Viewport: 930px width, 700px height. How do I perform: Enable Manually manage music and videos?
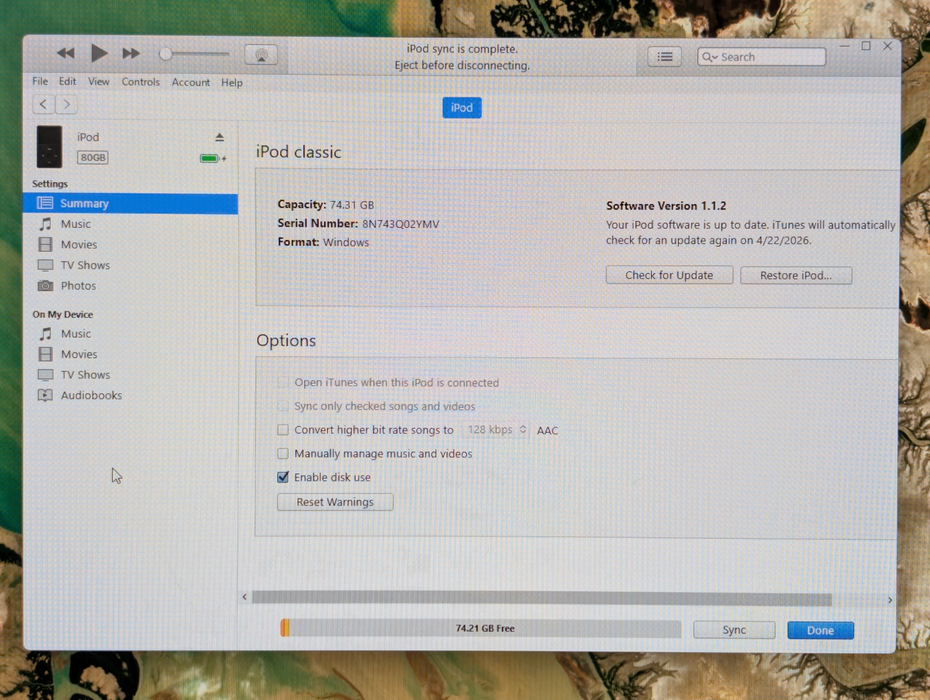283,453
